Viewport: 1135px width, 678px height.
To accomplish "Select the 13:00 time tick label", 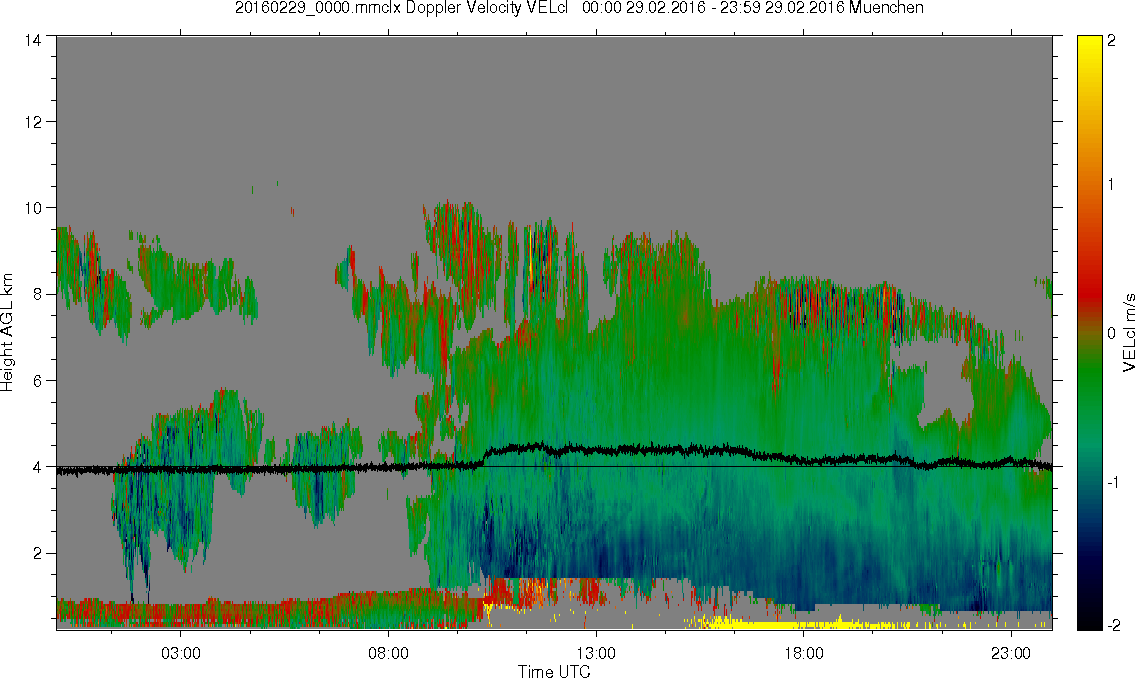I will tap(596, 653).
